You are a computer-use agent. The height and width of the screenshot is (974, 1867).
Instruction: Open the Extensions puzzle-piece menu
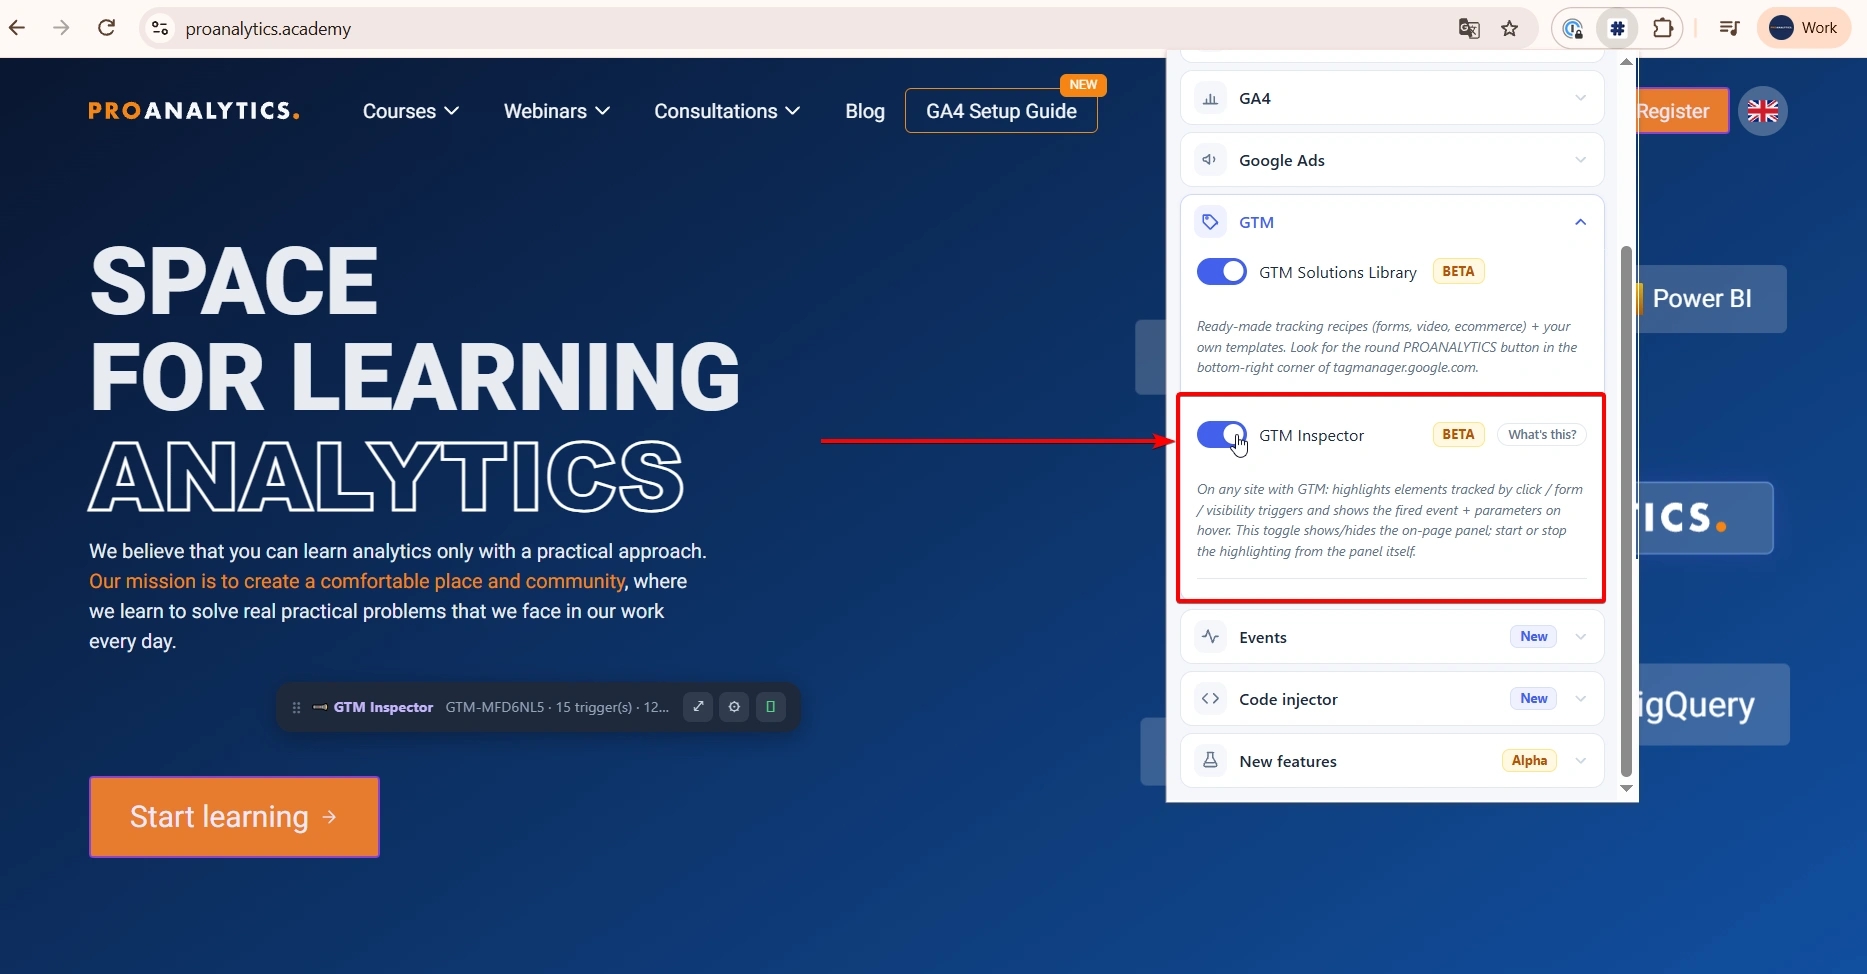(x=1663, y=28)
